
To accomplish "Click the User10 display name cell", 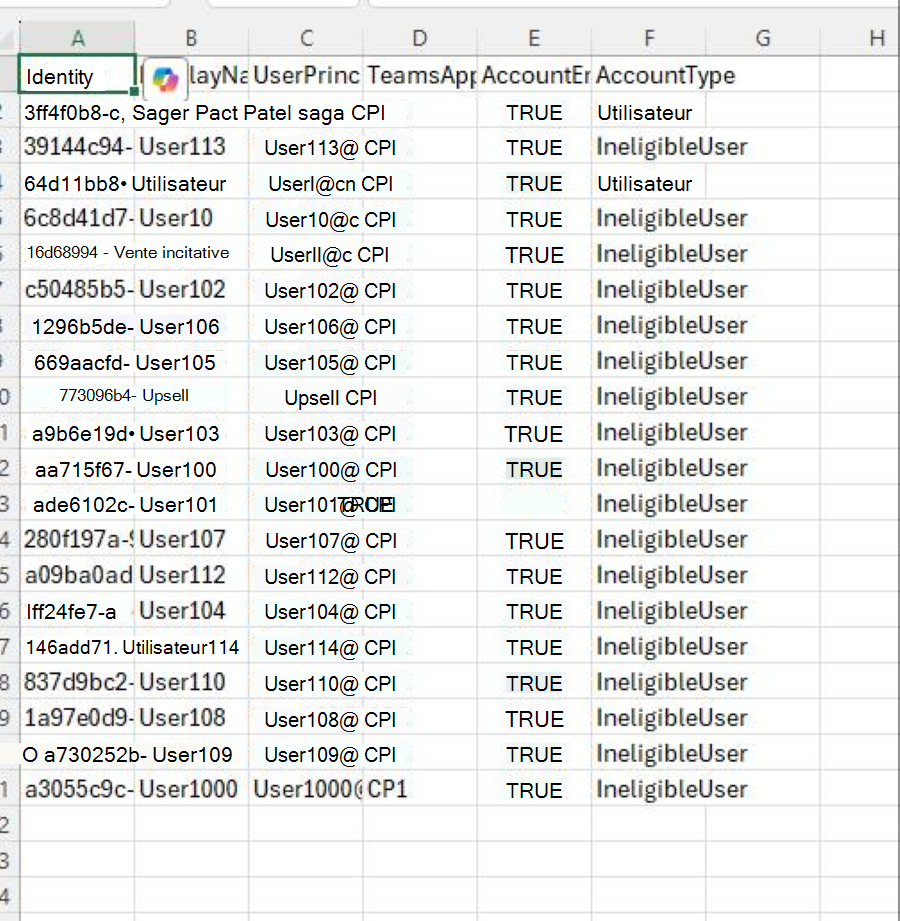I will [191, 219].
